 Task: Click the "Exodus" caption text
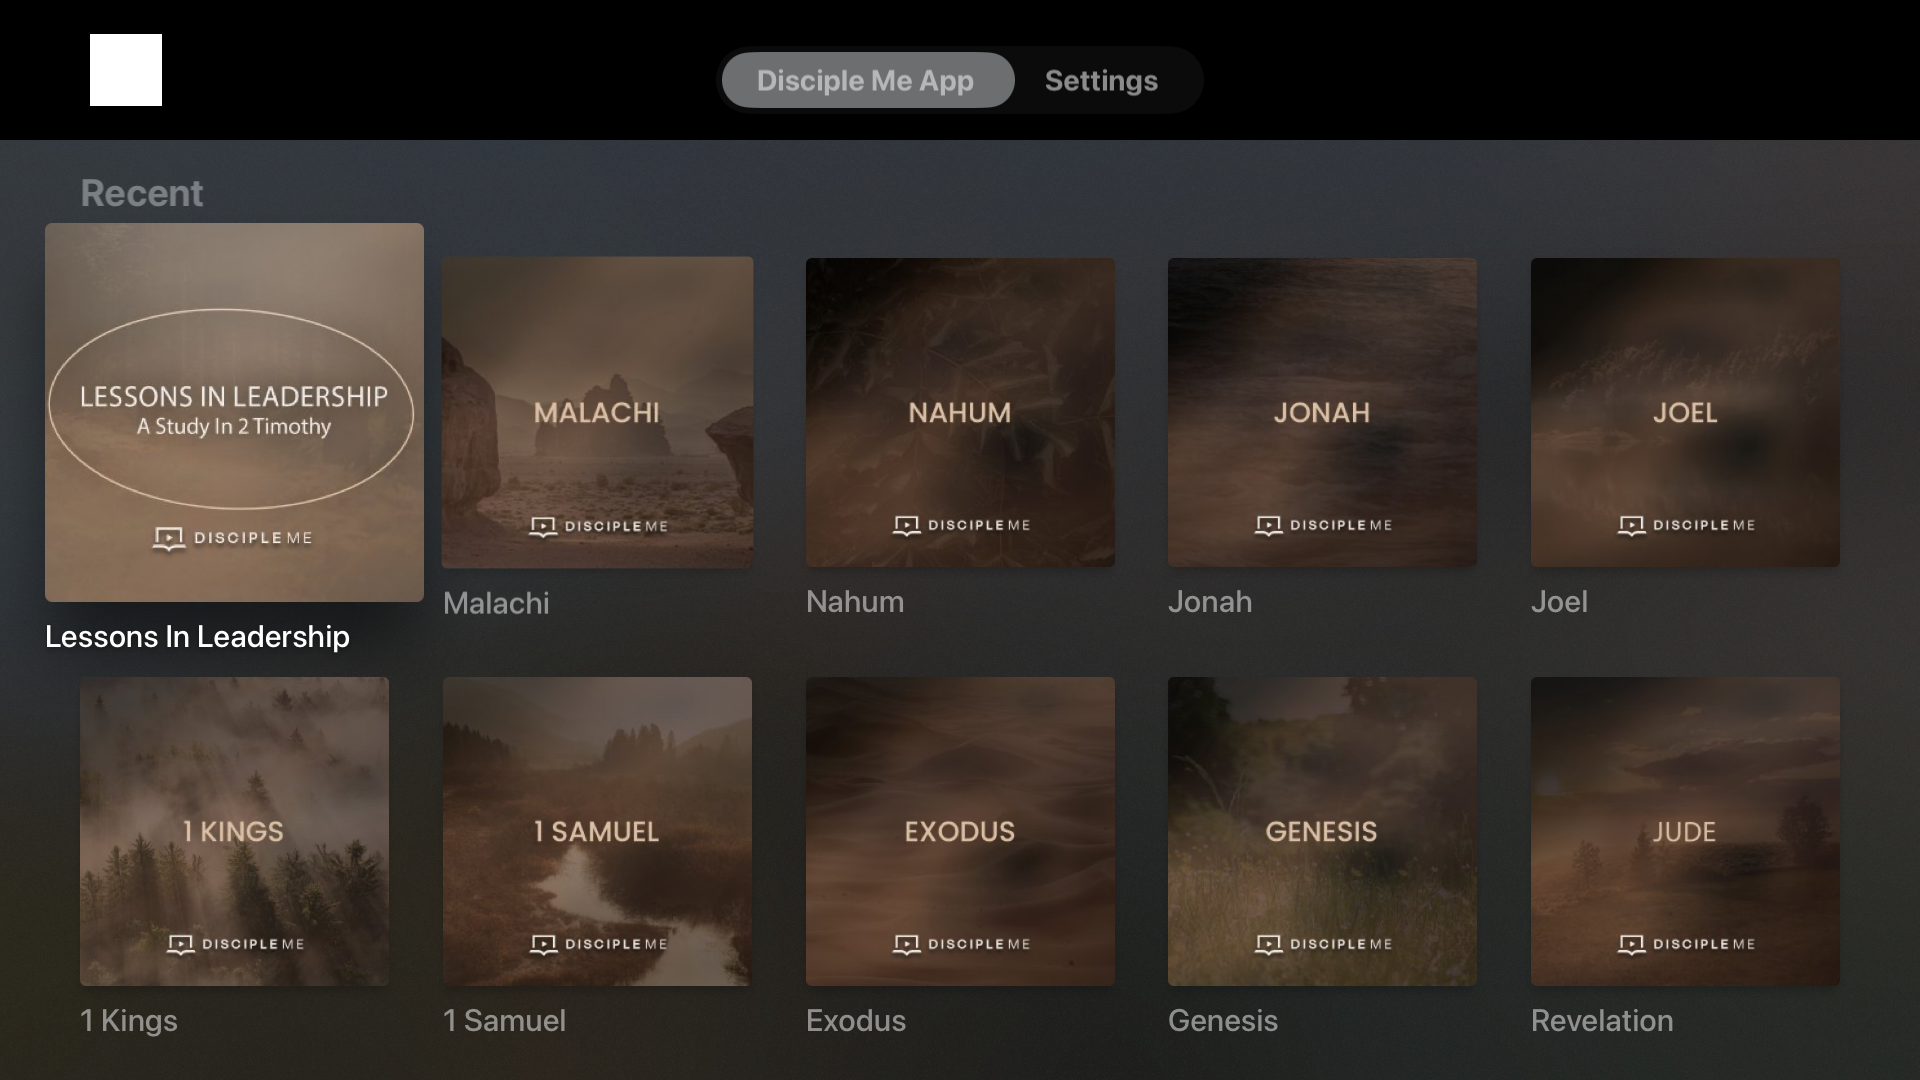pyautogui.click(x=856, y=1020)
